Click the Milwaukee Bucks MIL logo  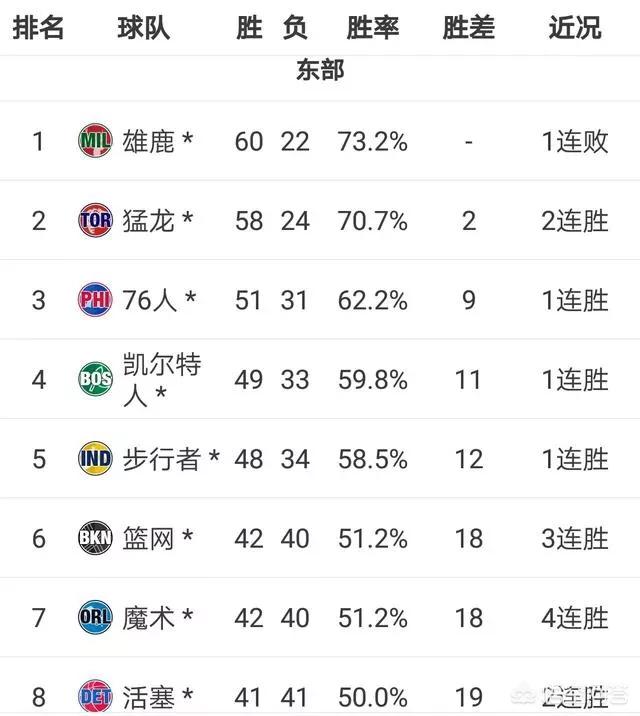point(95,141)
